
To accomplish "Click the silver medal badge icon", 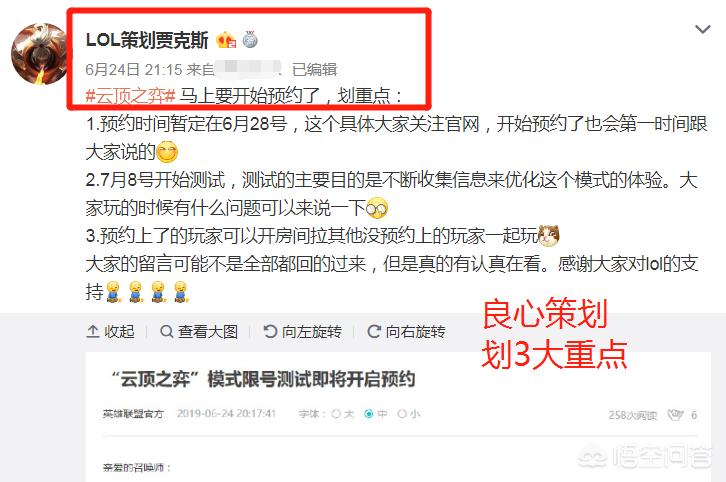I will 250,40.
